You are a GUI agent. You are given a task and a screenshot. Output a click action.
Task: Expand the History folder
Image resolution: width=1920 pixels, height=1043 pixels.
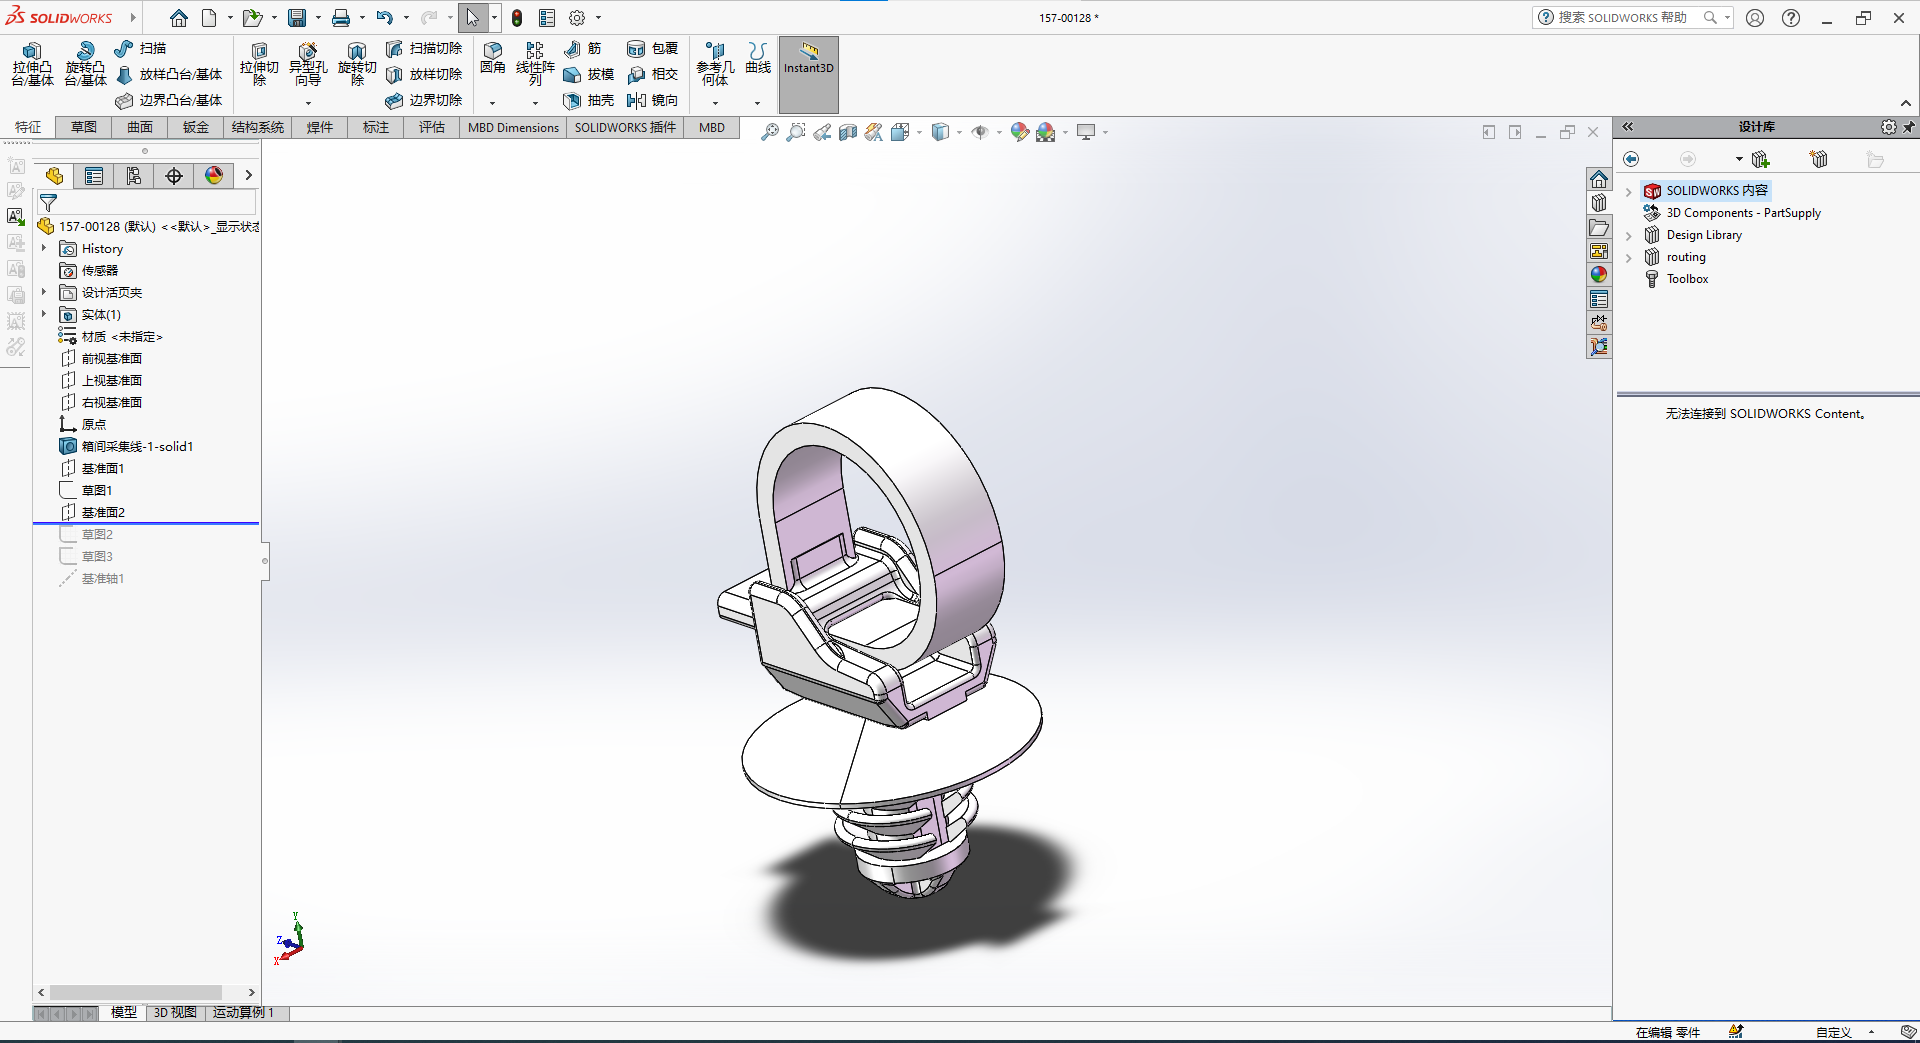[x=44, y=248]
